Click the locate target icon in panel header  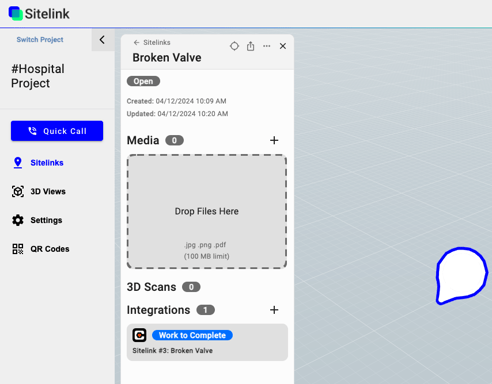pos(234,46)
